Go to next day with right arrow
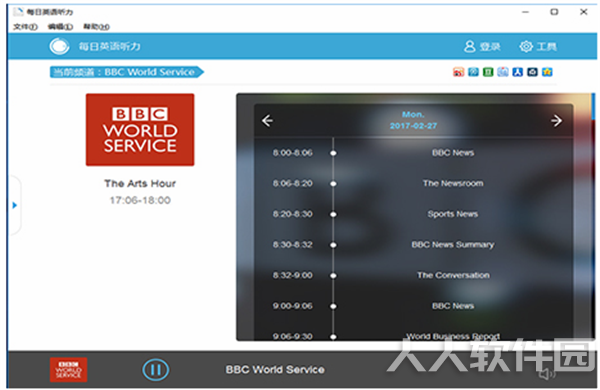Screen dimensions: 600x390 (x=556, y=121)
